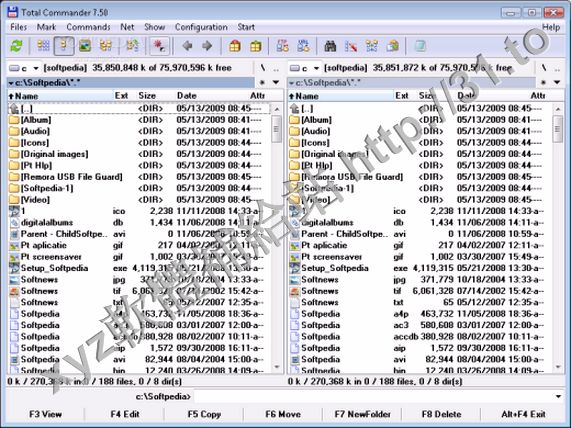
Task: Select Softnews tif file icon in left panel
Action: click(14, 291)
